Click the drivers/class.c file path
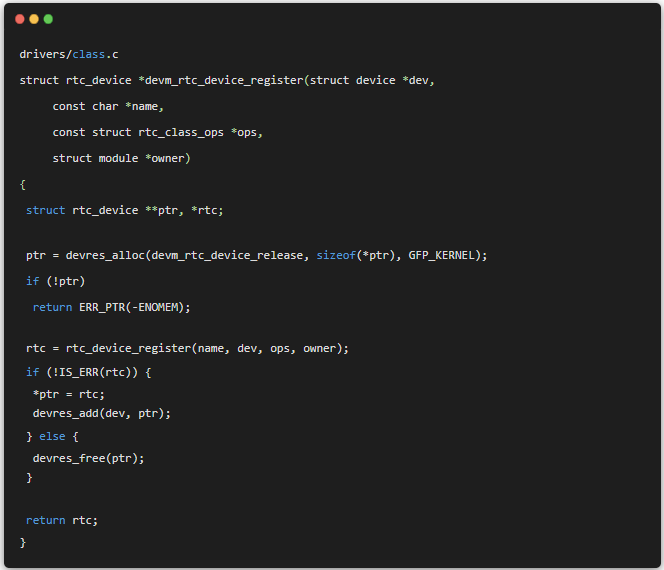This screenshot has width=664, height=570. coord(69,54)
